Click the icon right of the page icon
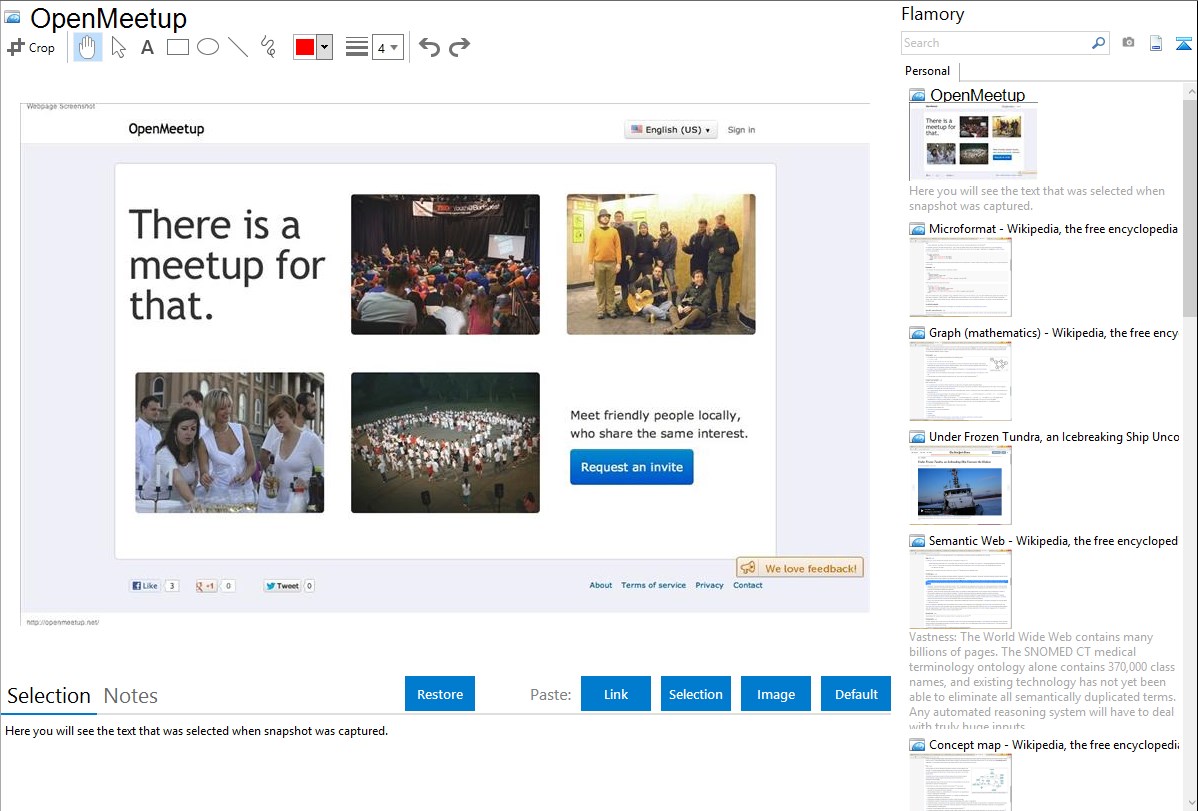1198x811 pixels. (x=1183, y=43)
